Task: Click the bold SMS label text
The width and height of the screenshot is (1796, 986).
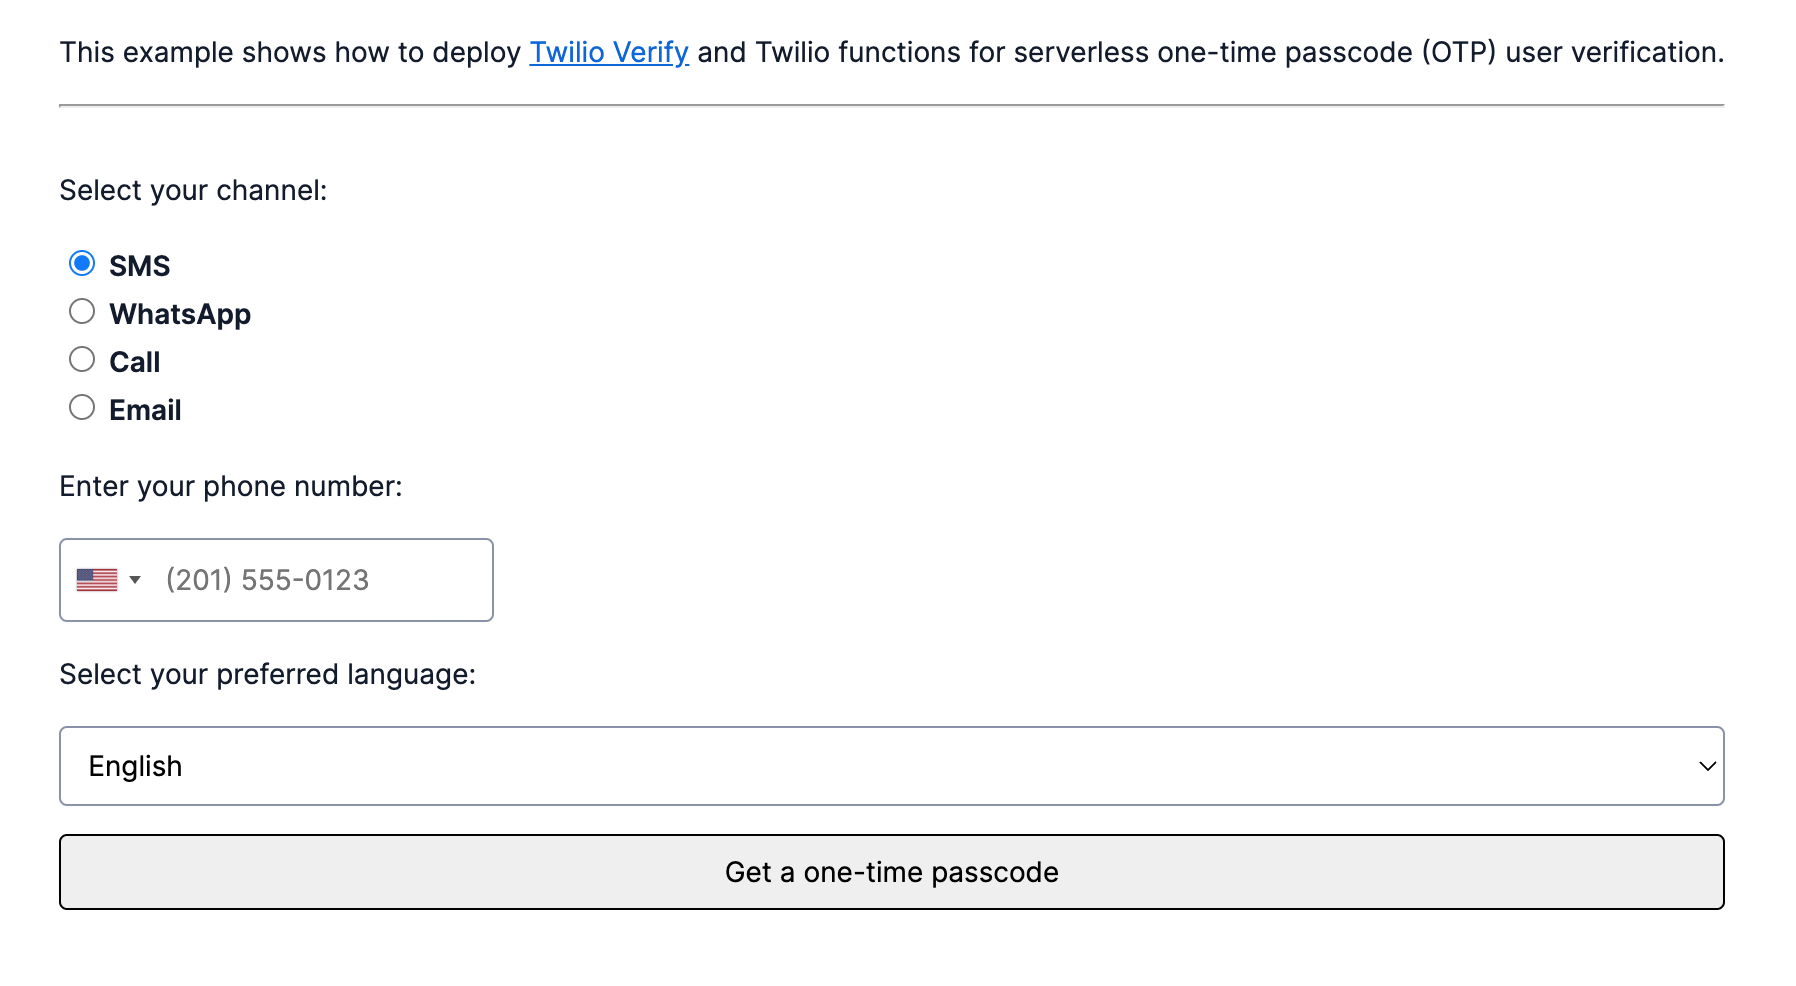Action: tap(140, 266)
